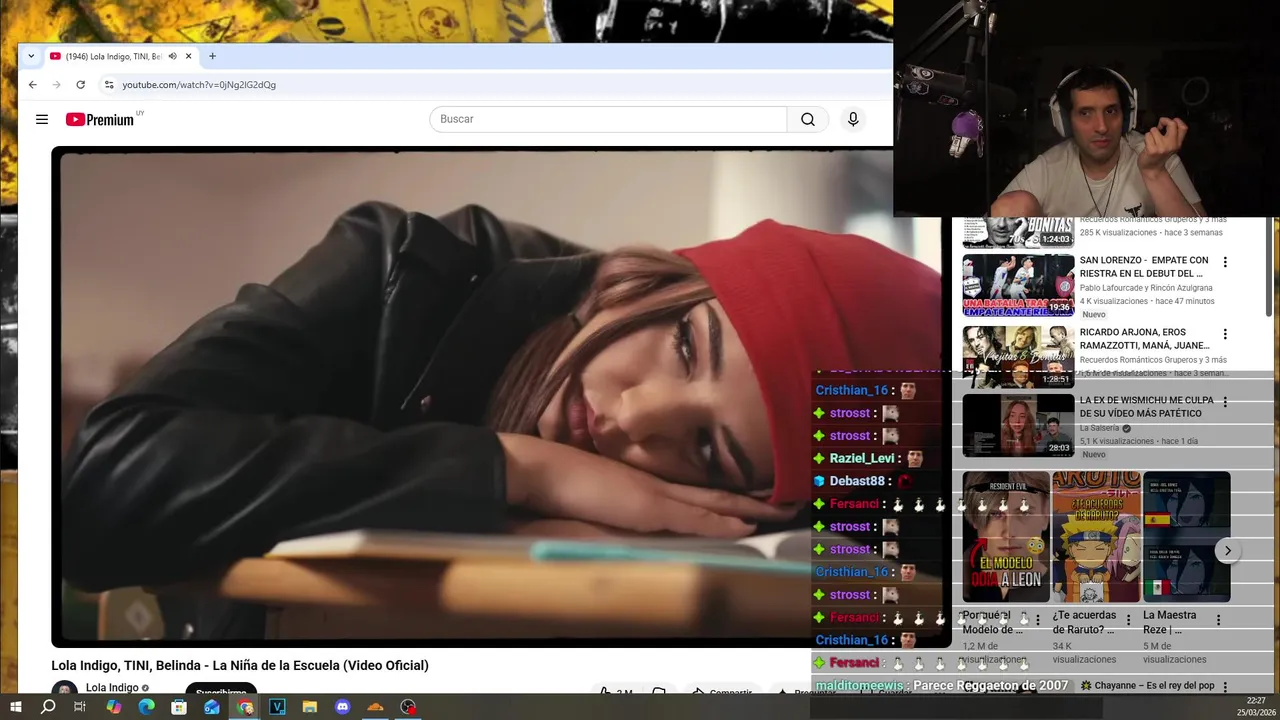Viewport: 1280px width, 720px height.
Task: Open the YouTube hamburger guide menu
Action: pyautogui.click(x=42, y=119)
